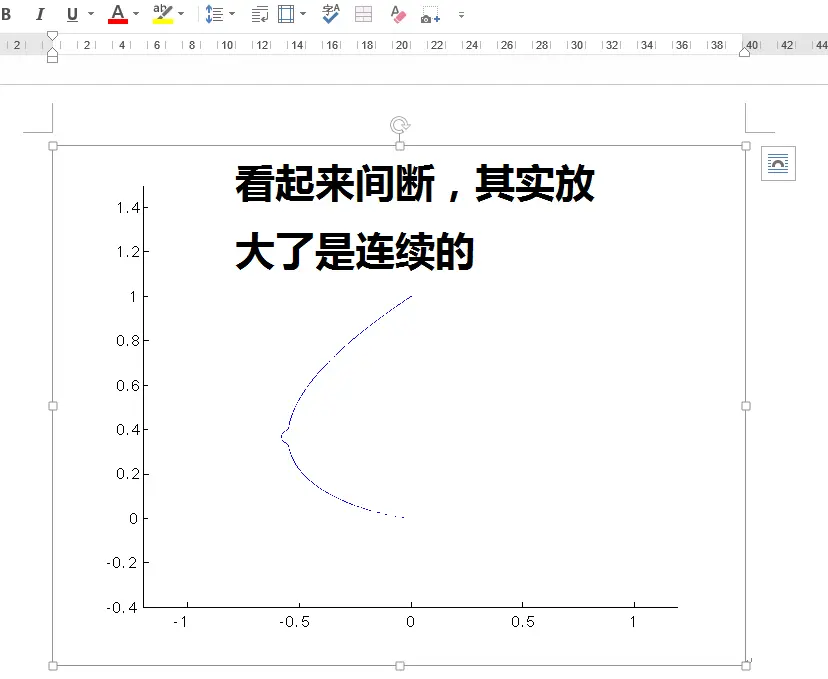Image resolution: width=828 pixels, height=679 pixels.
Task: Clear formatting with the eraser icon
Action: [398, 14]
